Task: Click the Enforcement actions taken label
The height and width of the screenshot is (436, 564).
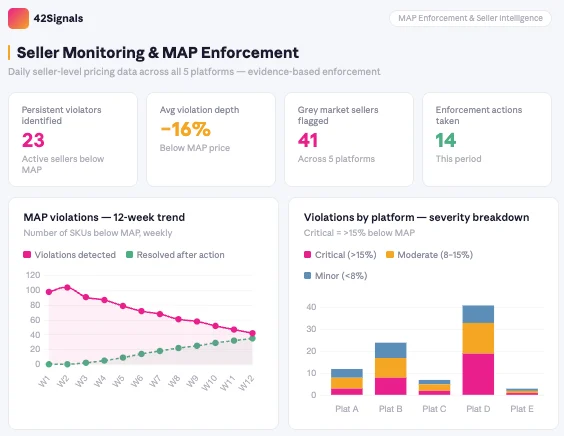Action: 479,115
